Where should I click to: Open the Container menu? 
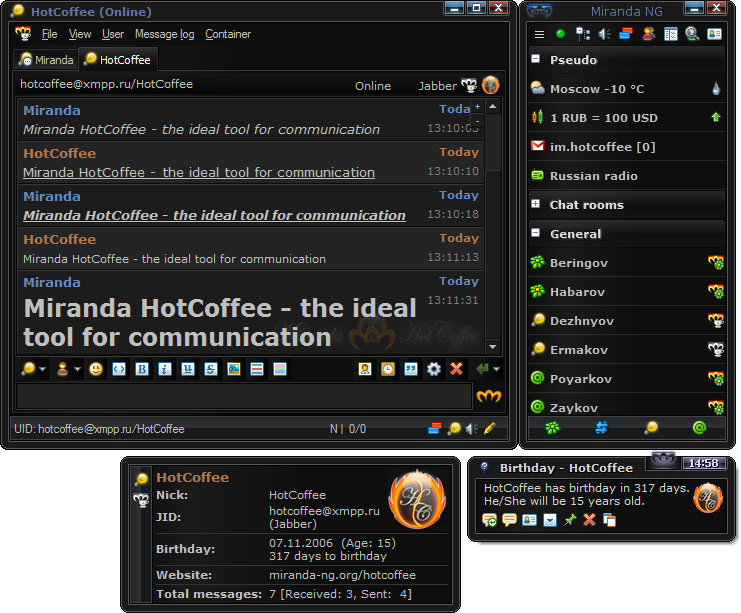pyautogui.click(x=228, y=34)
